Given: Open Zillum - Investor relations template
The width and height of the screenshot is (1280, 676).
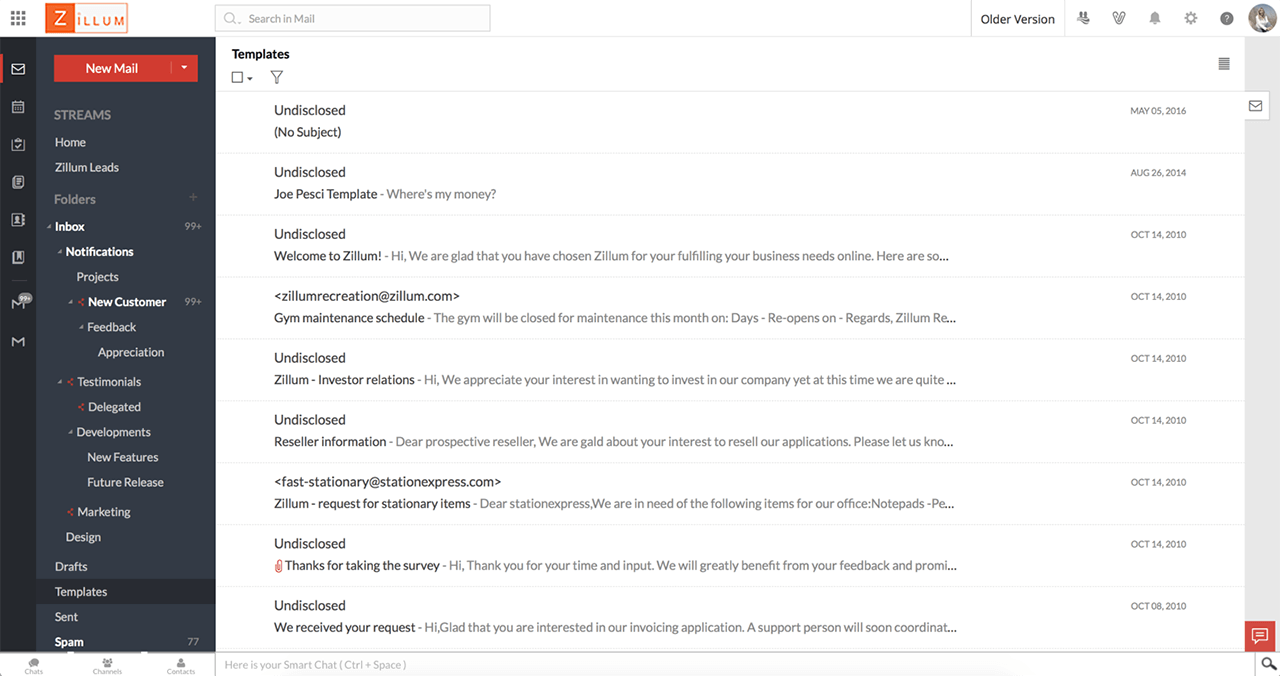Looking at the screenshot, I should 730,369.
